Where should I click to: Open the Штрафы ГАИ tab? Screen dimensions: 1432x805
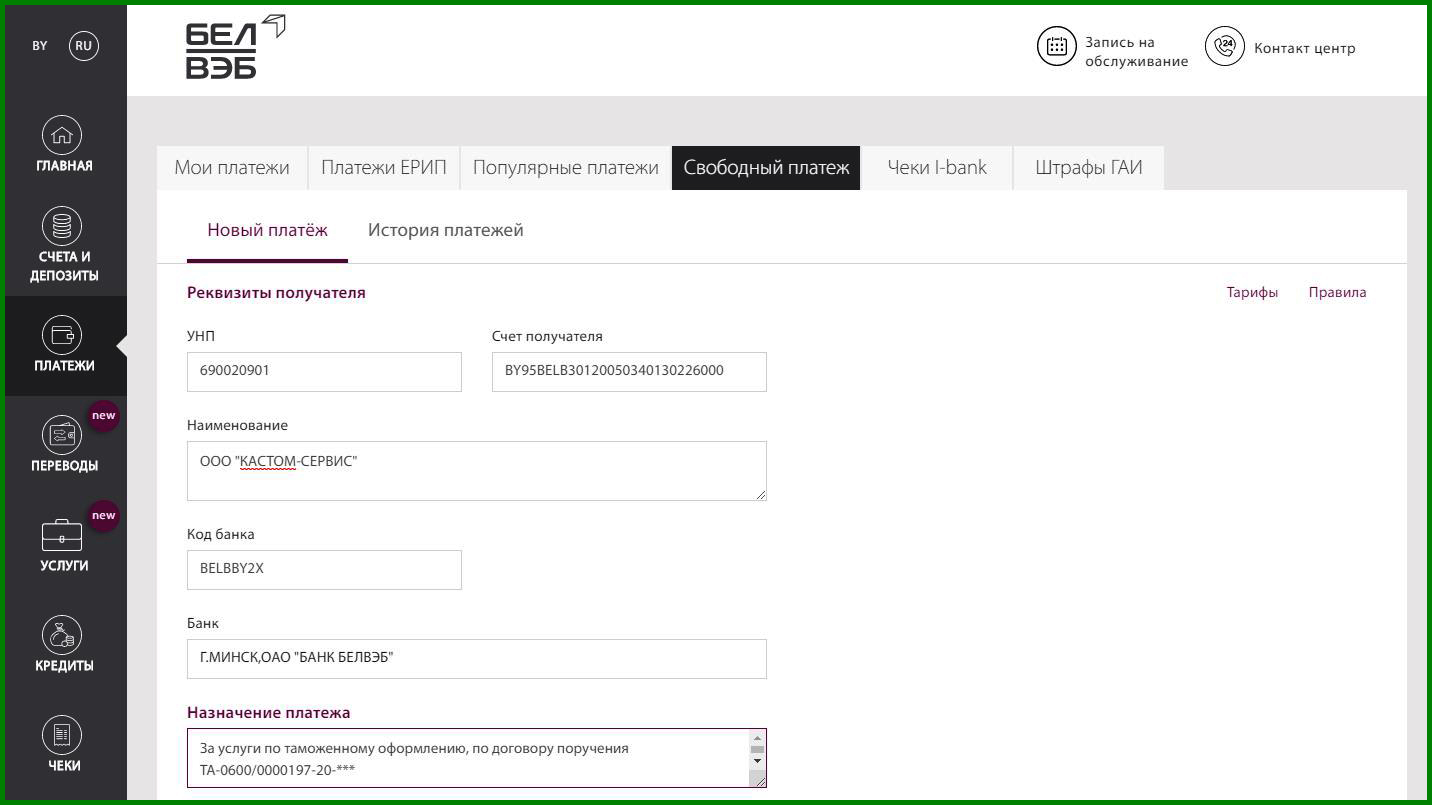pos(1088,167)
